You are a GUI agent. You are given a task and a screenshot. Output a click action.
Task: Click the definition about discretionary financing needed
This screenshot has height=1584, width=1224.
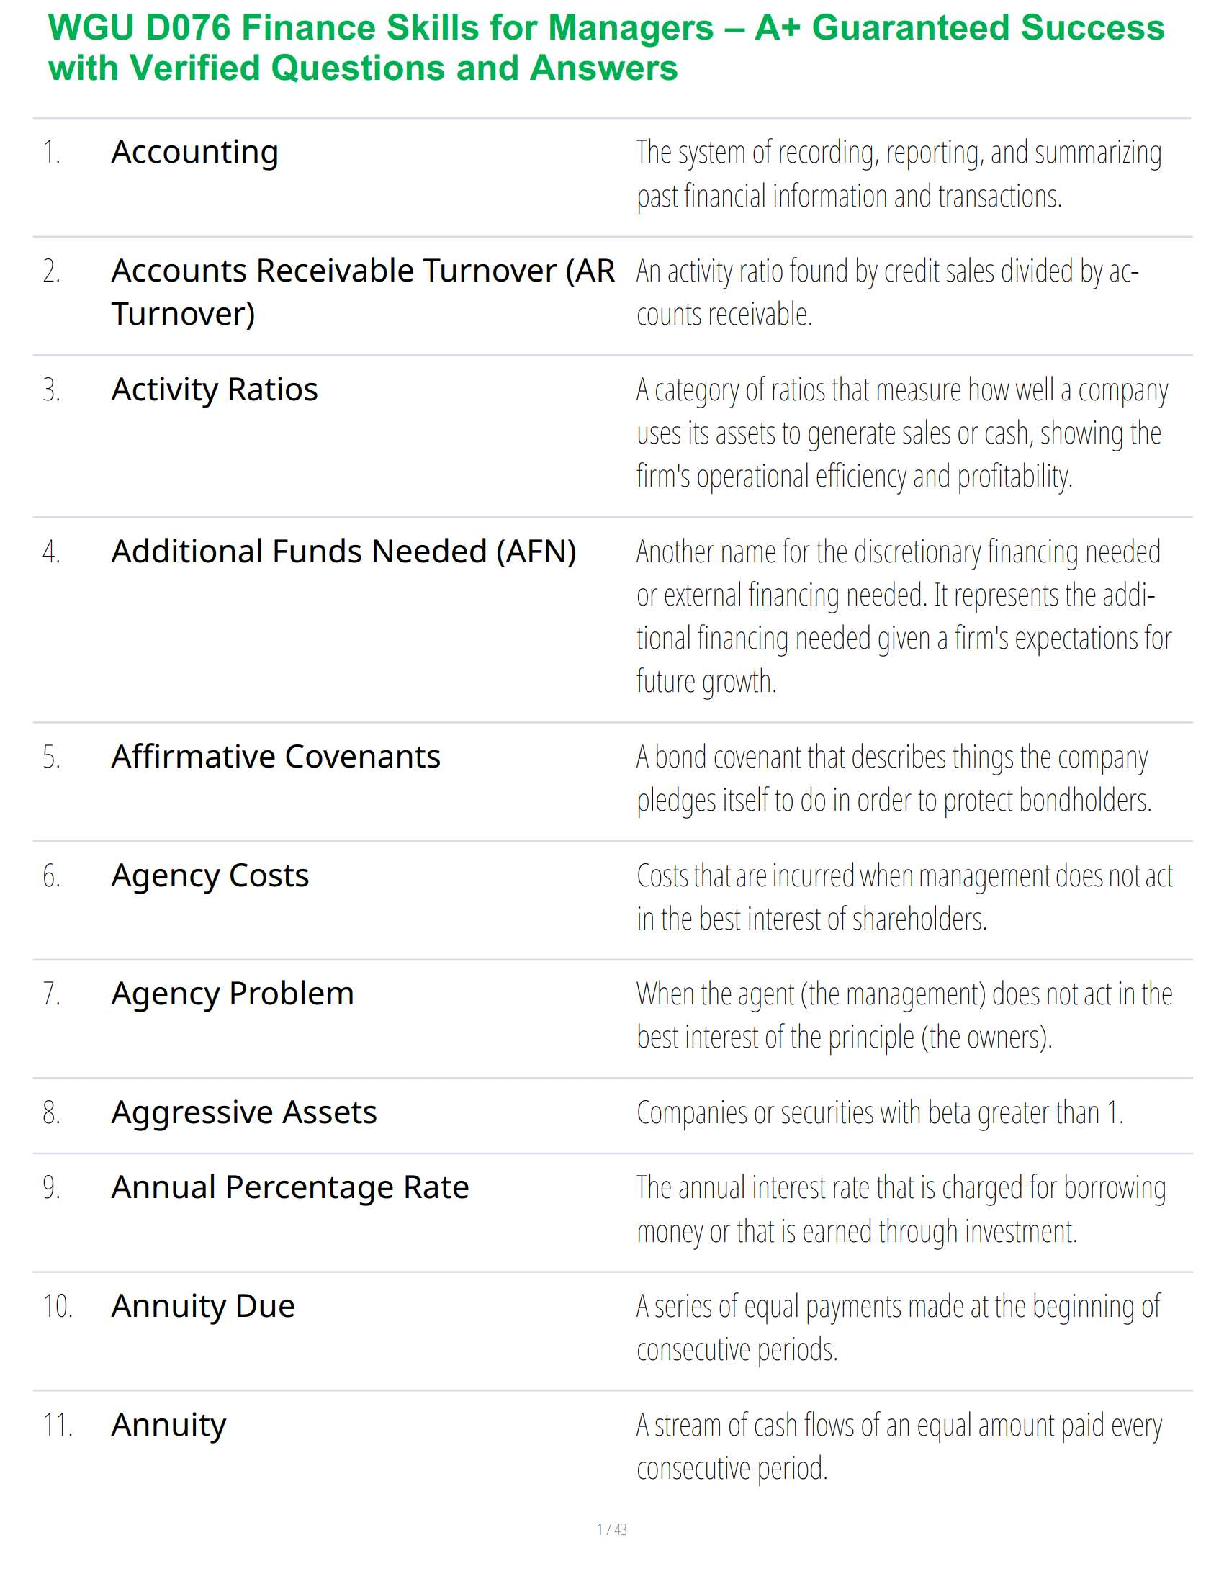pos(903,616)
